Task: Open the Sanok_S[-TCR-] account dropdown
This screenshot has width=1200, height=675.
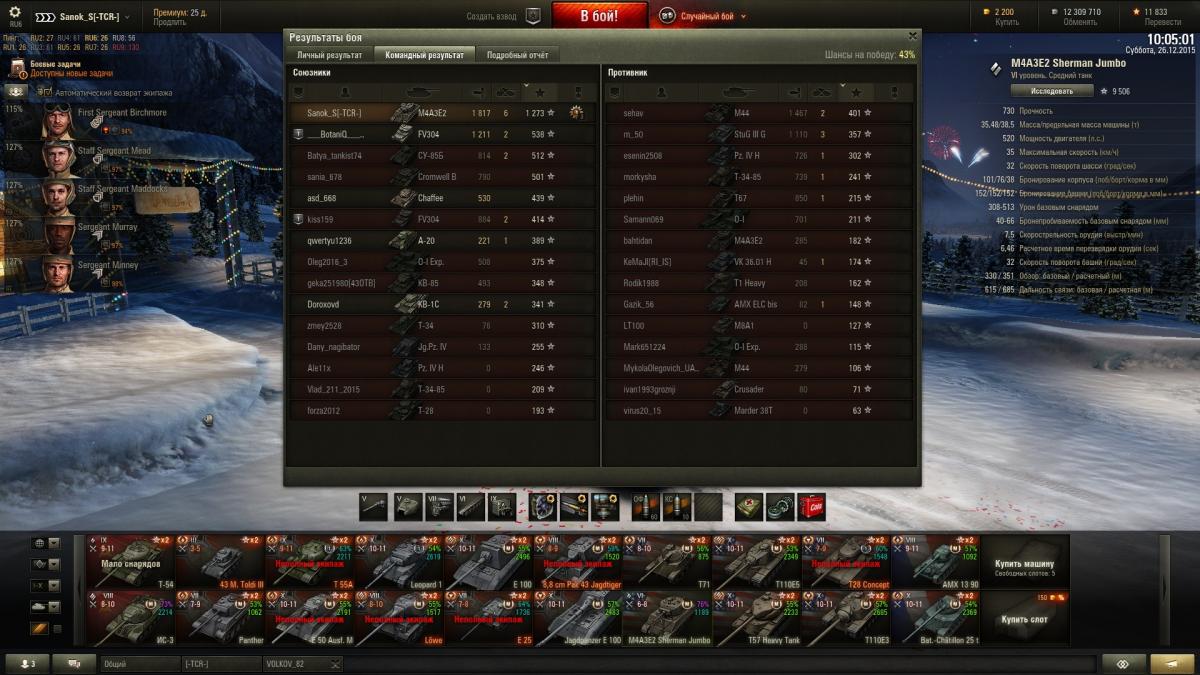Action: (84, 17)
